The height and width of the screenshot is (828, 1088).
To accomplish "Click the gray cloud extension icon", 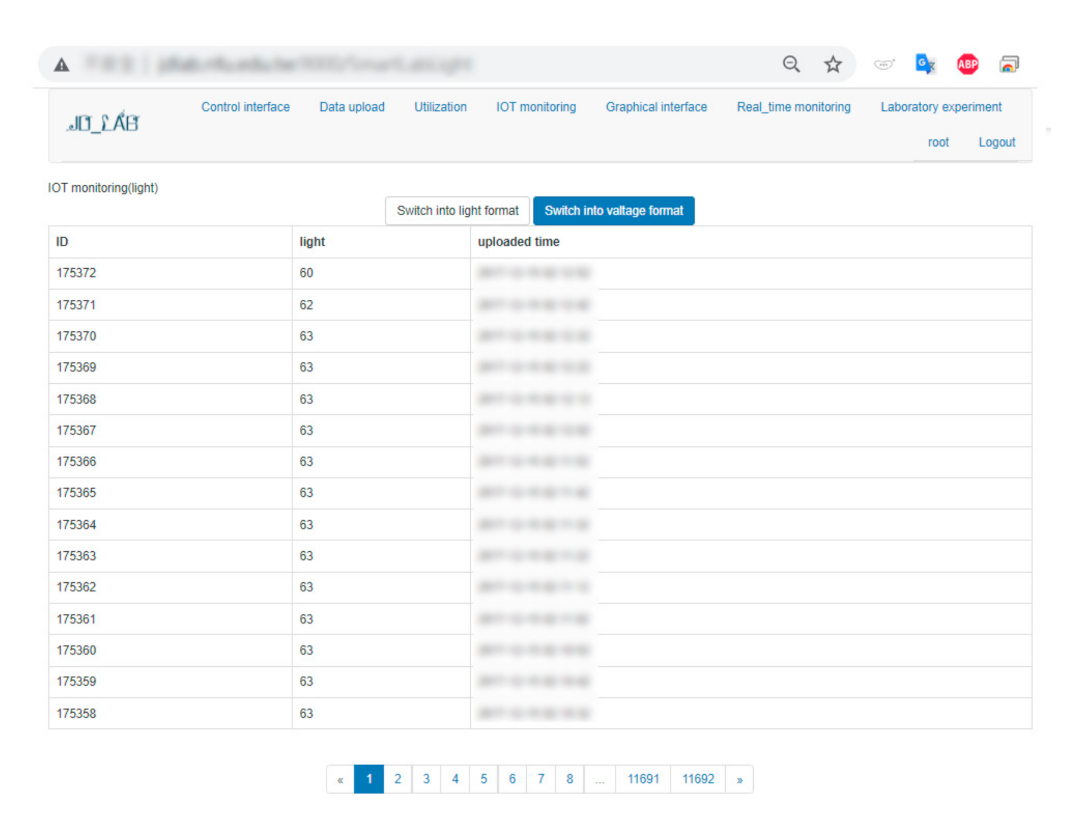I will click(x=884, y=65).
